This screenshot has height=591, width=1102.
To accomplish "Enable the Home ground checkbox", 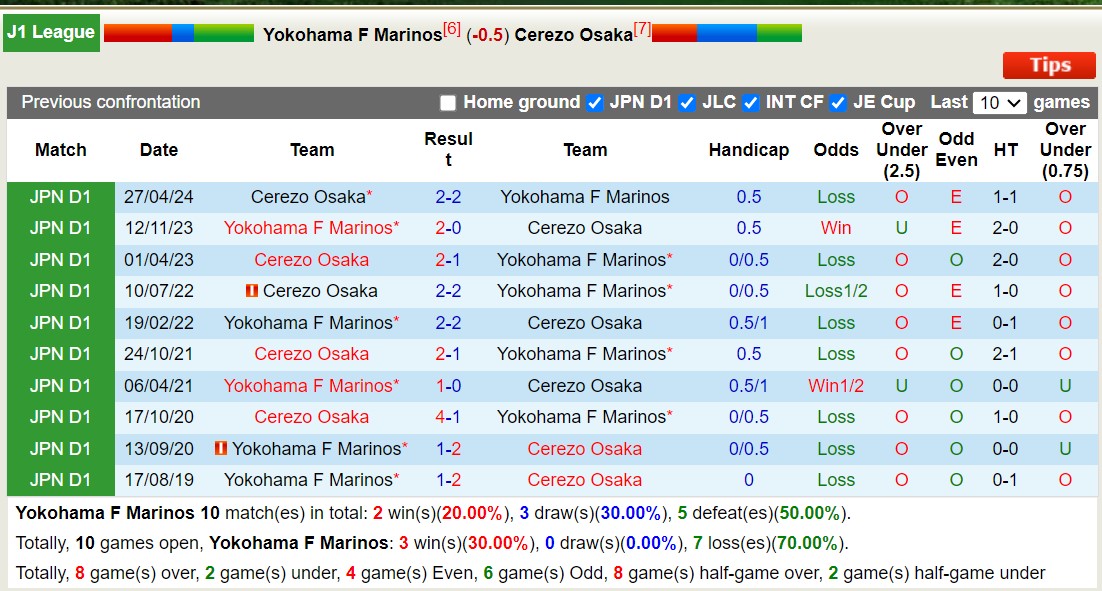I will 447,102.
